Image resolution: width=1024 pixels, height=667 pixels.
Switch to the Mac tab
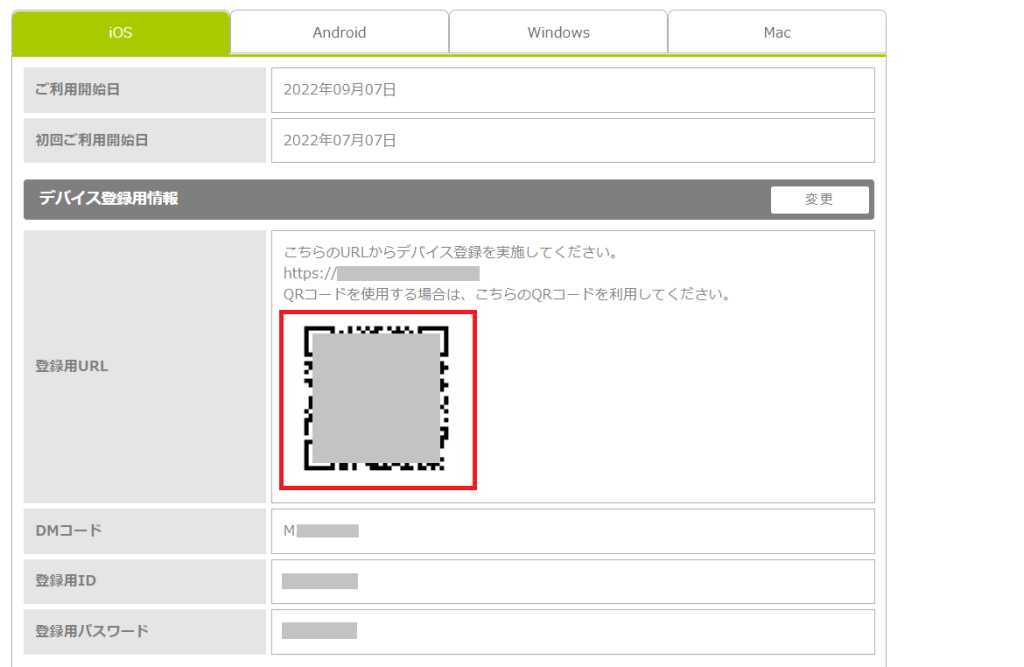[x=777, y=33]
